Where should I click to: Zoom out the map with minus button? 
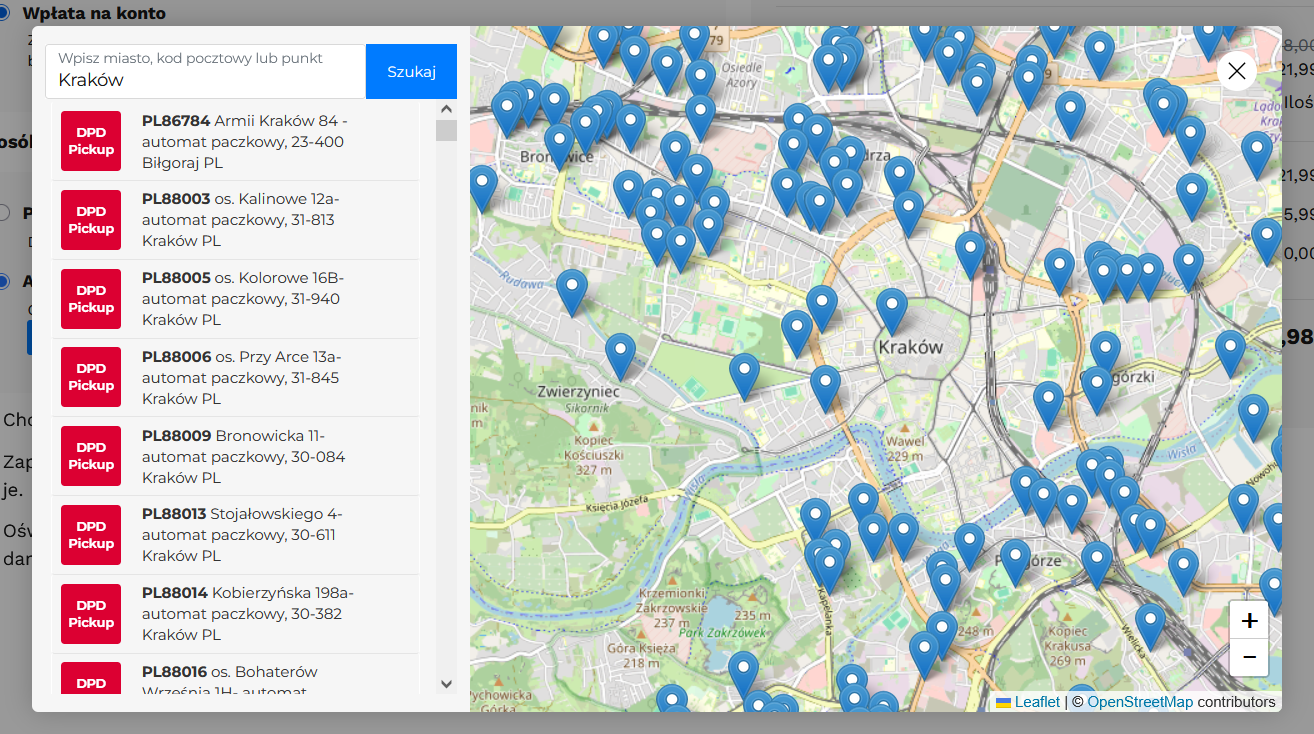click(x=1249, y=657)
